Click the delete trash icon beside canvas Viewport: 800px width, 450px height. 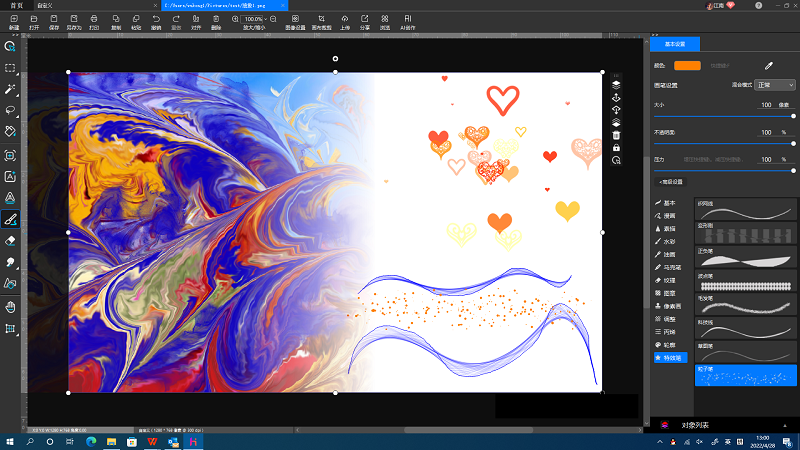click(x=616, y=135)
